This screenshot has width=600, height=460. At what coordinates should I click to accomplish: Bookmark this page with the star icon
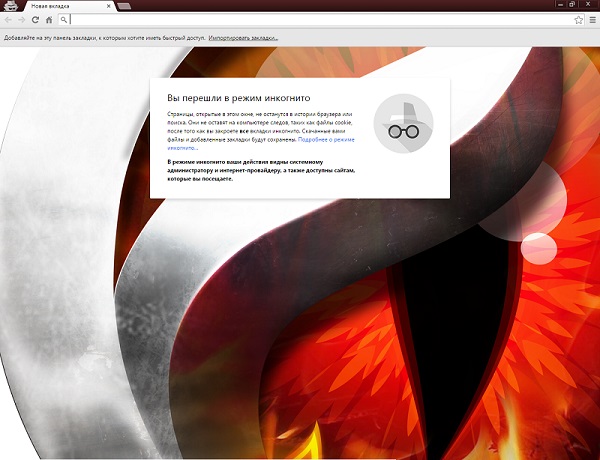tap(579, 20)
